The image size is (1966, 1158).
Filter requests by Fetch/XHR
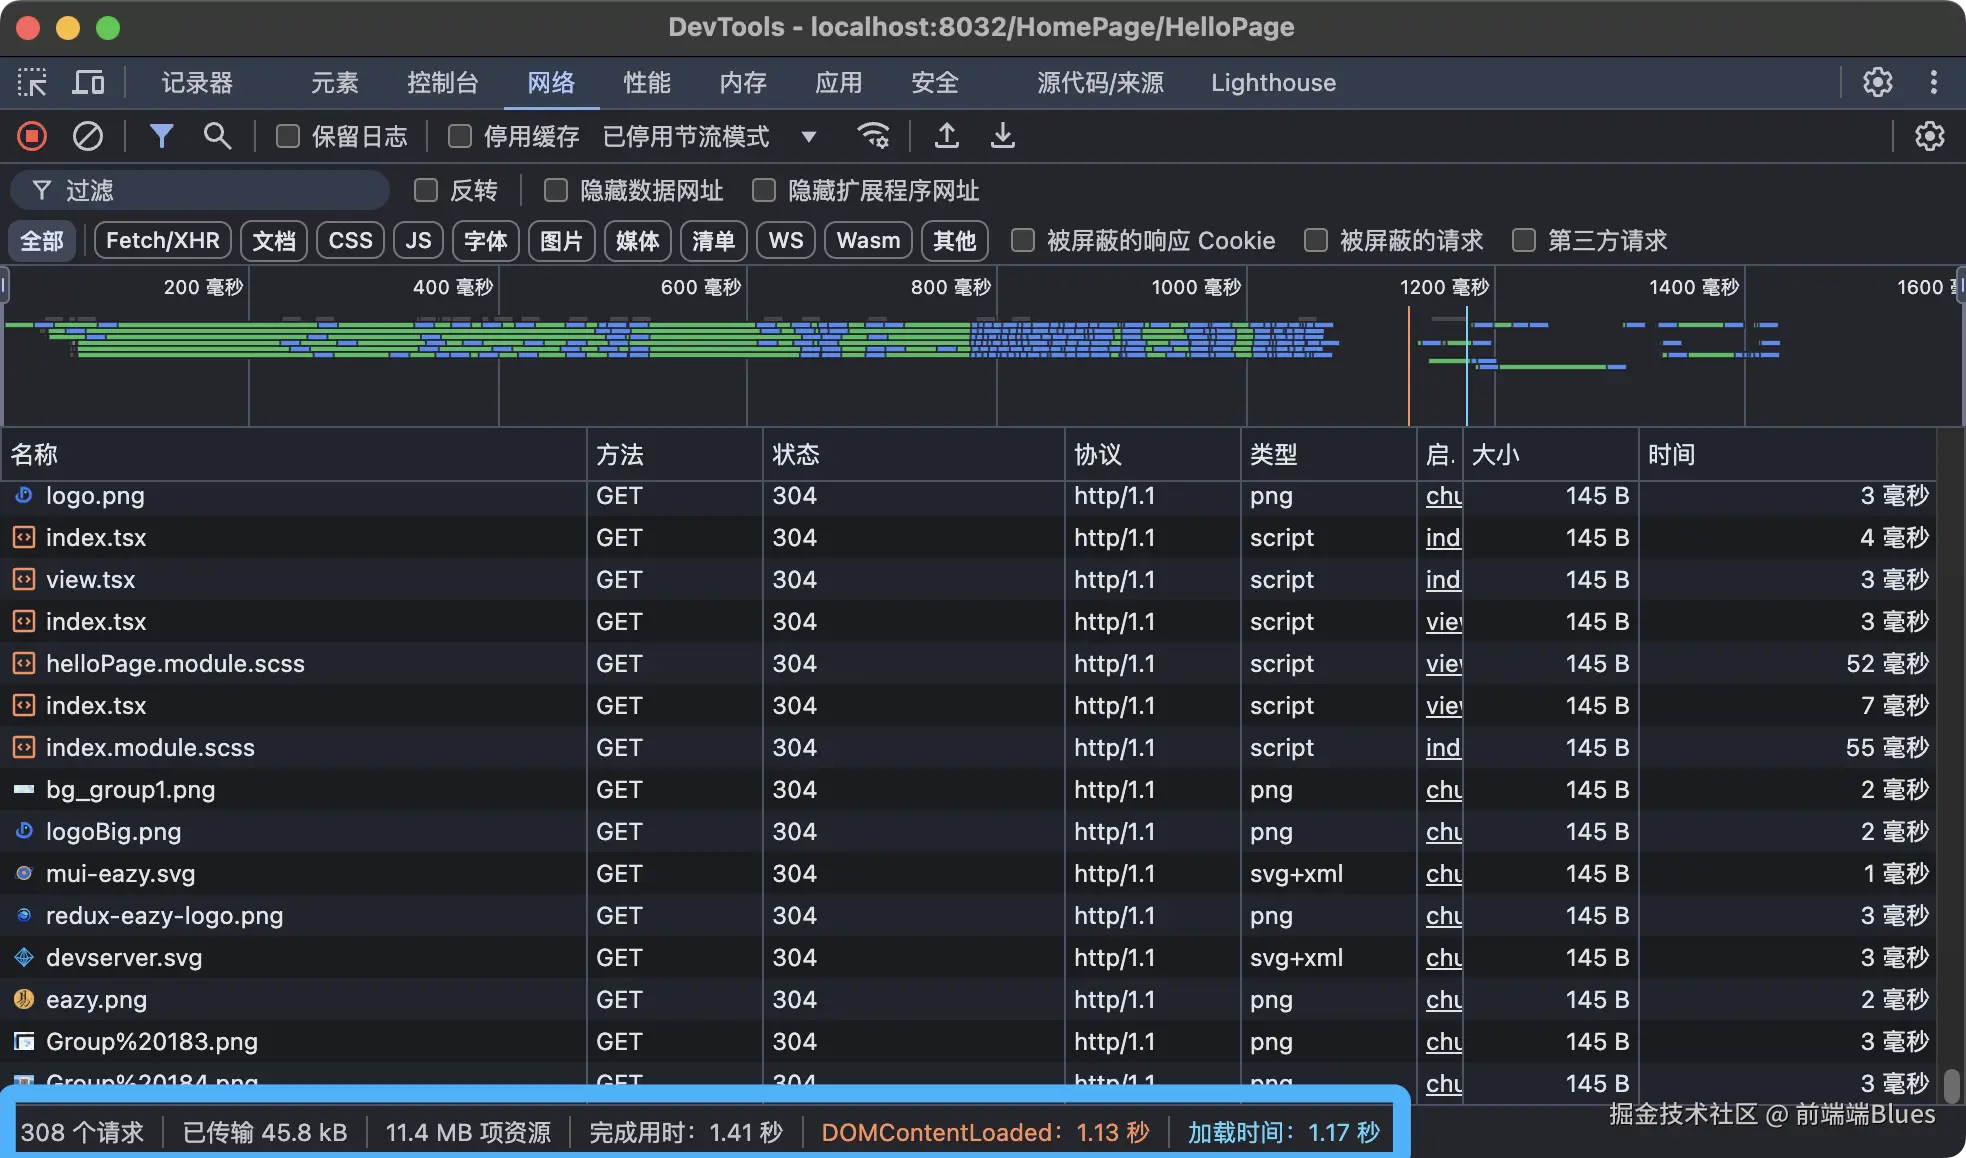pyautogui.click(x=162, y=241)
